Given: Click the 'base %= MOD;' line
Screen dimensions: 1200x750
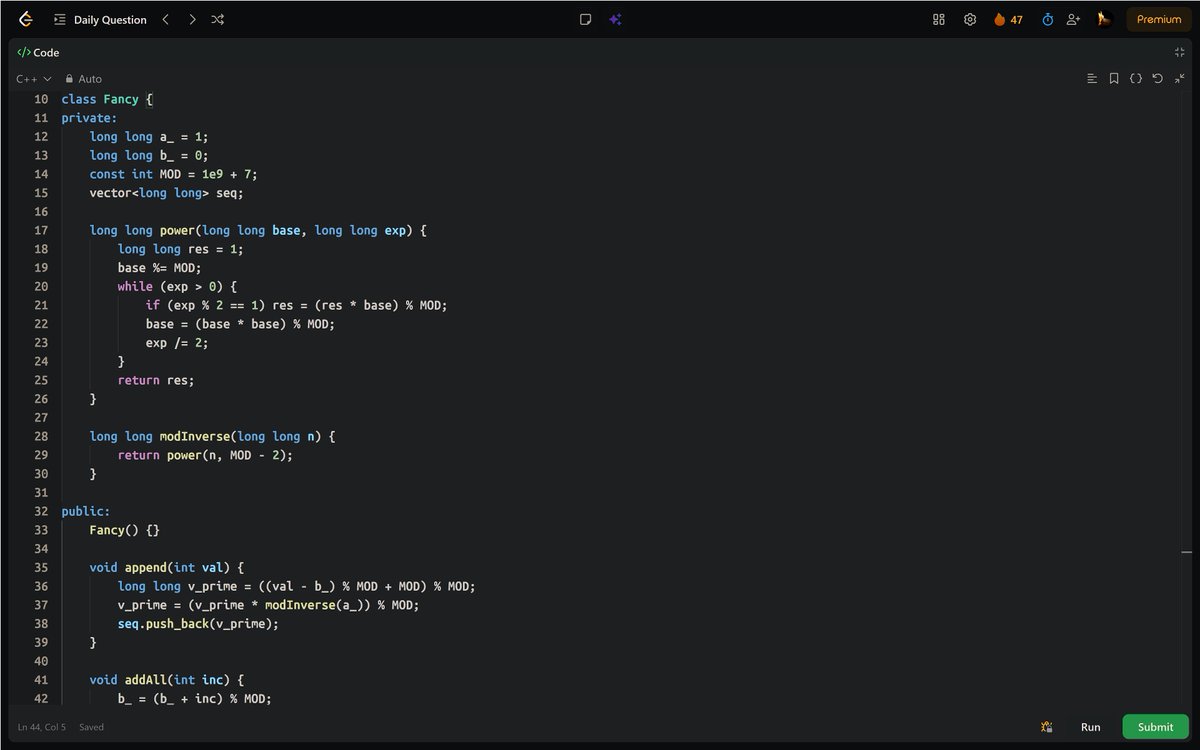Looking at the screenshot, I should point(159,268).
